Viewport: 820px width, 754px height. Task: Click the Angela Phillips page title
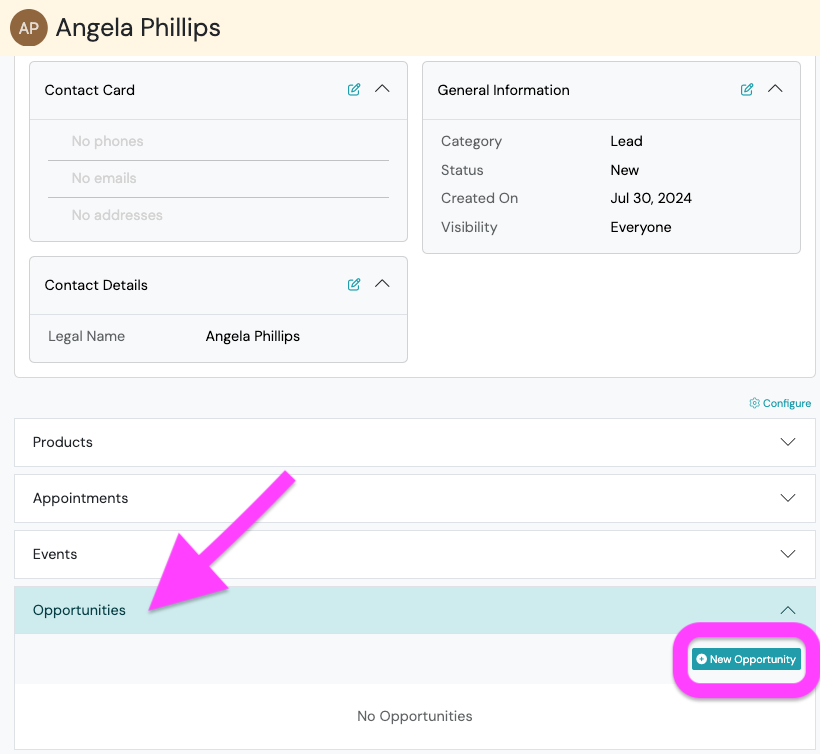coord(138,28)
